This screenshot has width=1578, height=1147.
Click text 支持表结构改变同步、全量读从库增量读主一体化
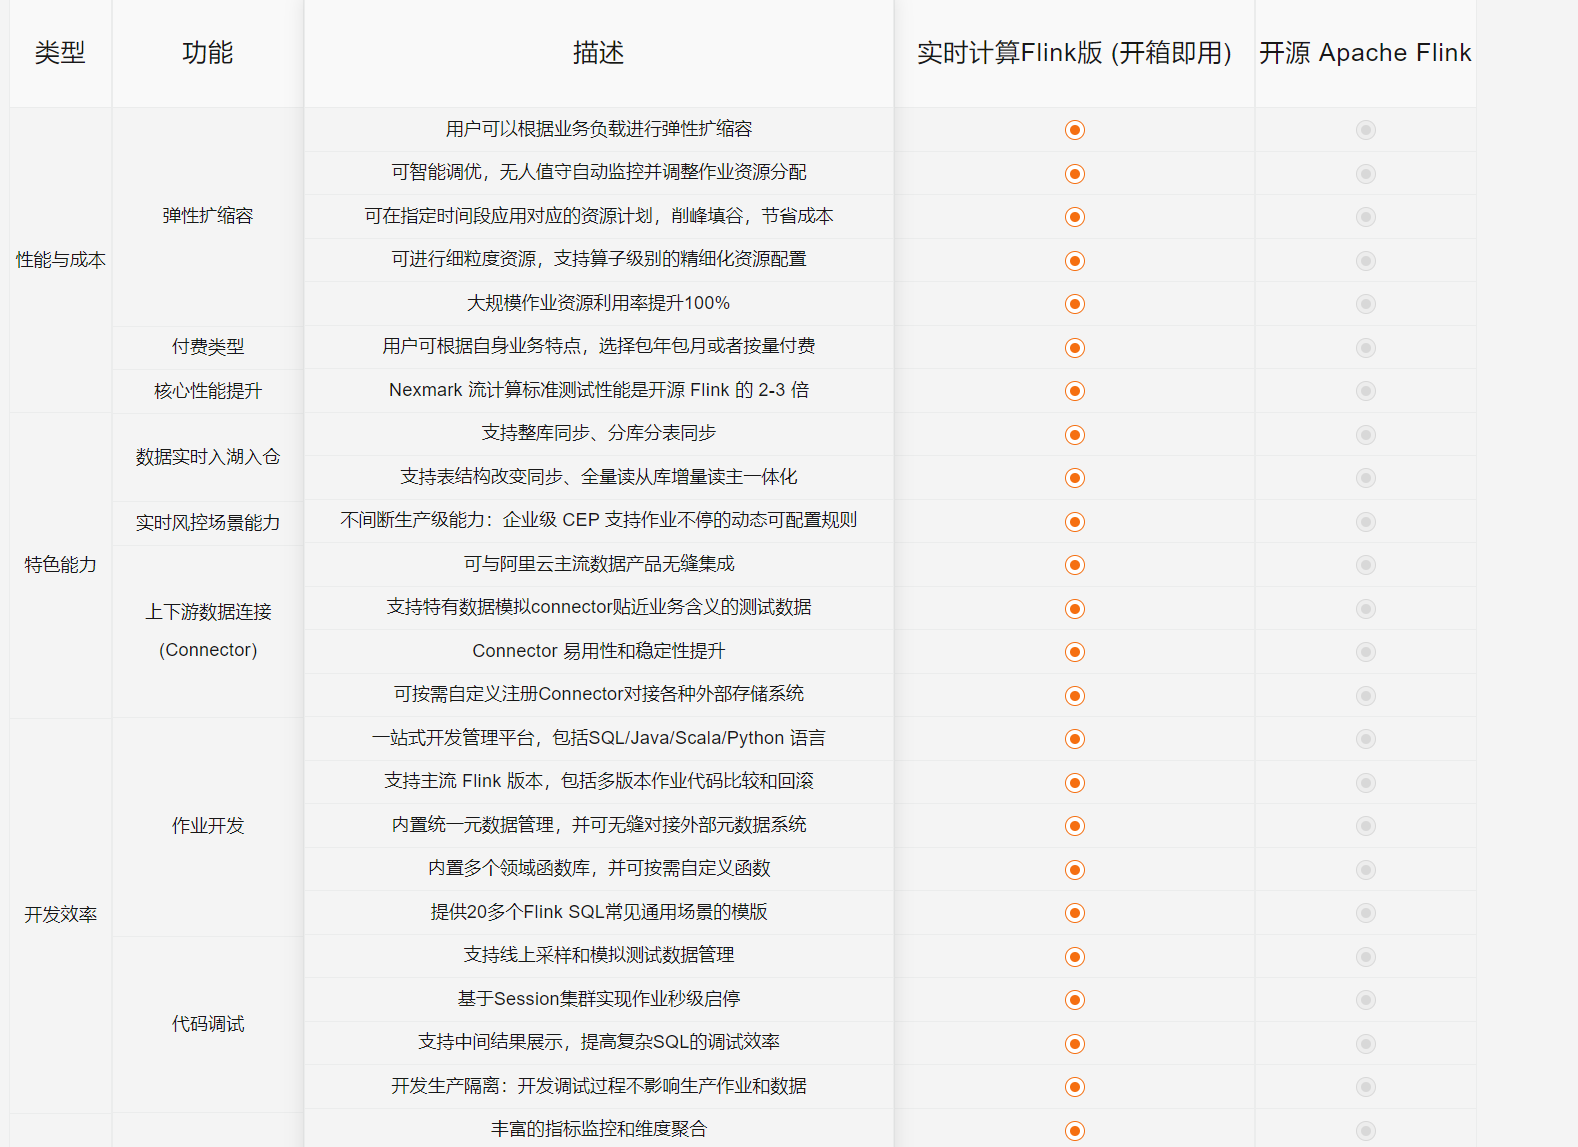point(598,477)
